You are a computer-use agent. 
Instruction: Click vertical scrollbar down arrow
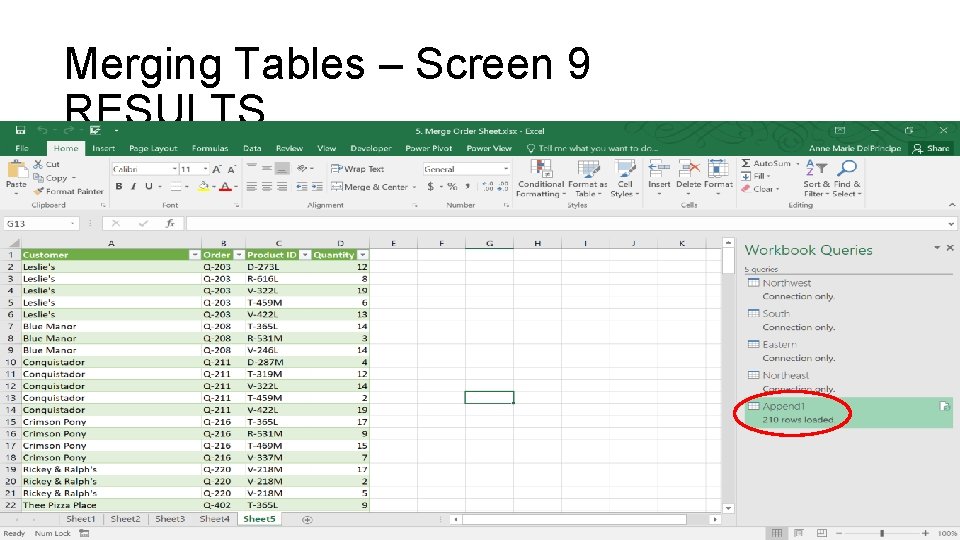[728, 508]
